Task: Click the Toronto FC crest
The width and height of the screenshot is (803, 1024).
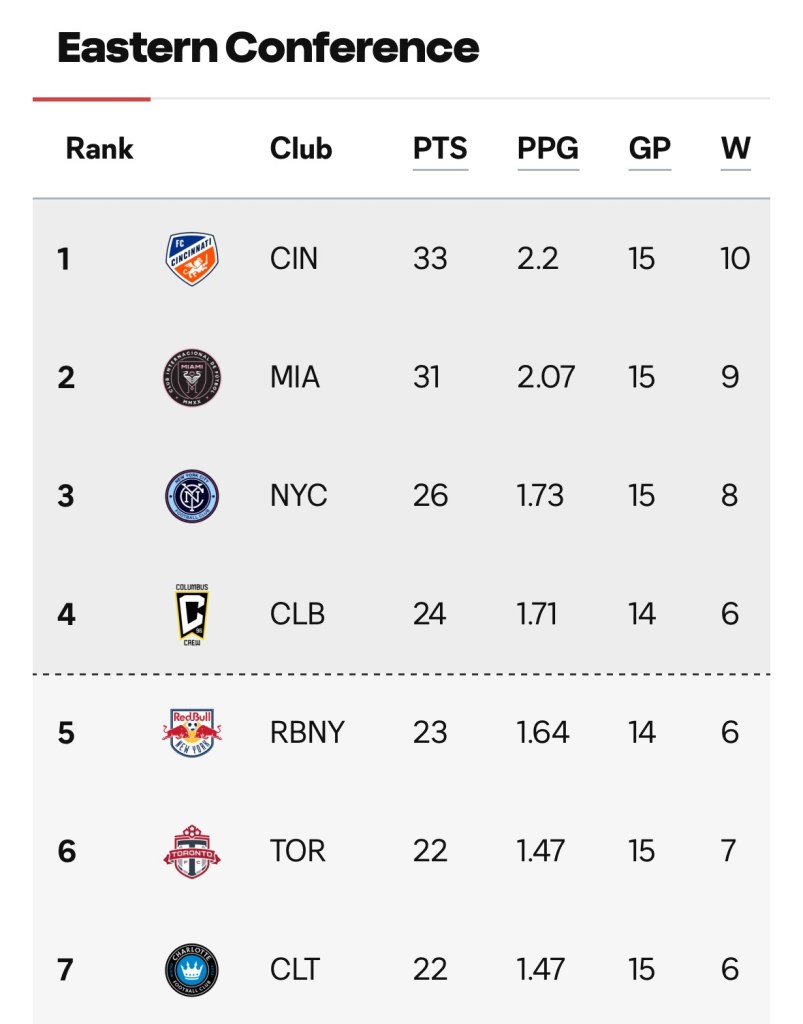Action: (191, 851)
